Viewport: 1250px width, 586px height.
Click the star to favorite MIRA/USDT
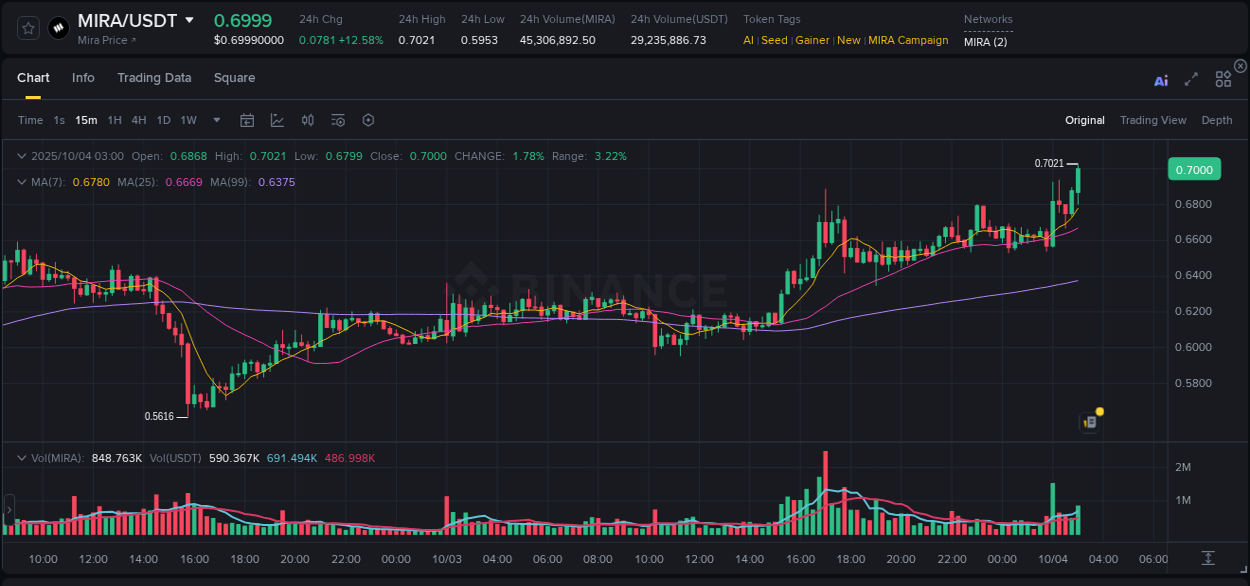click(x=27, y=28)
